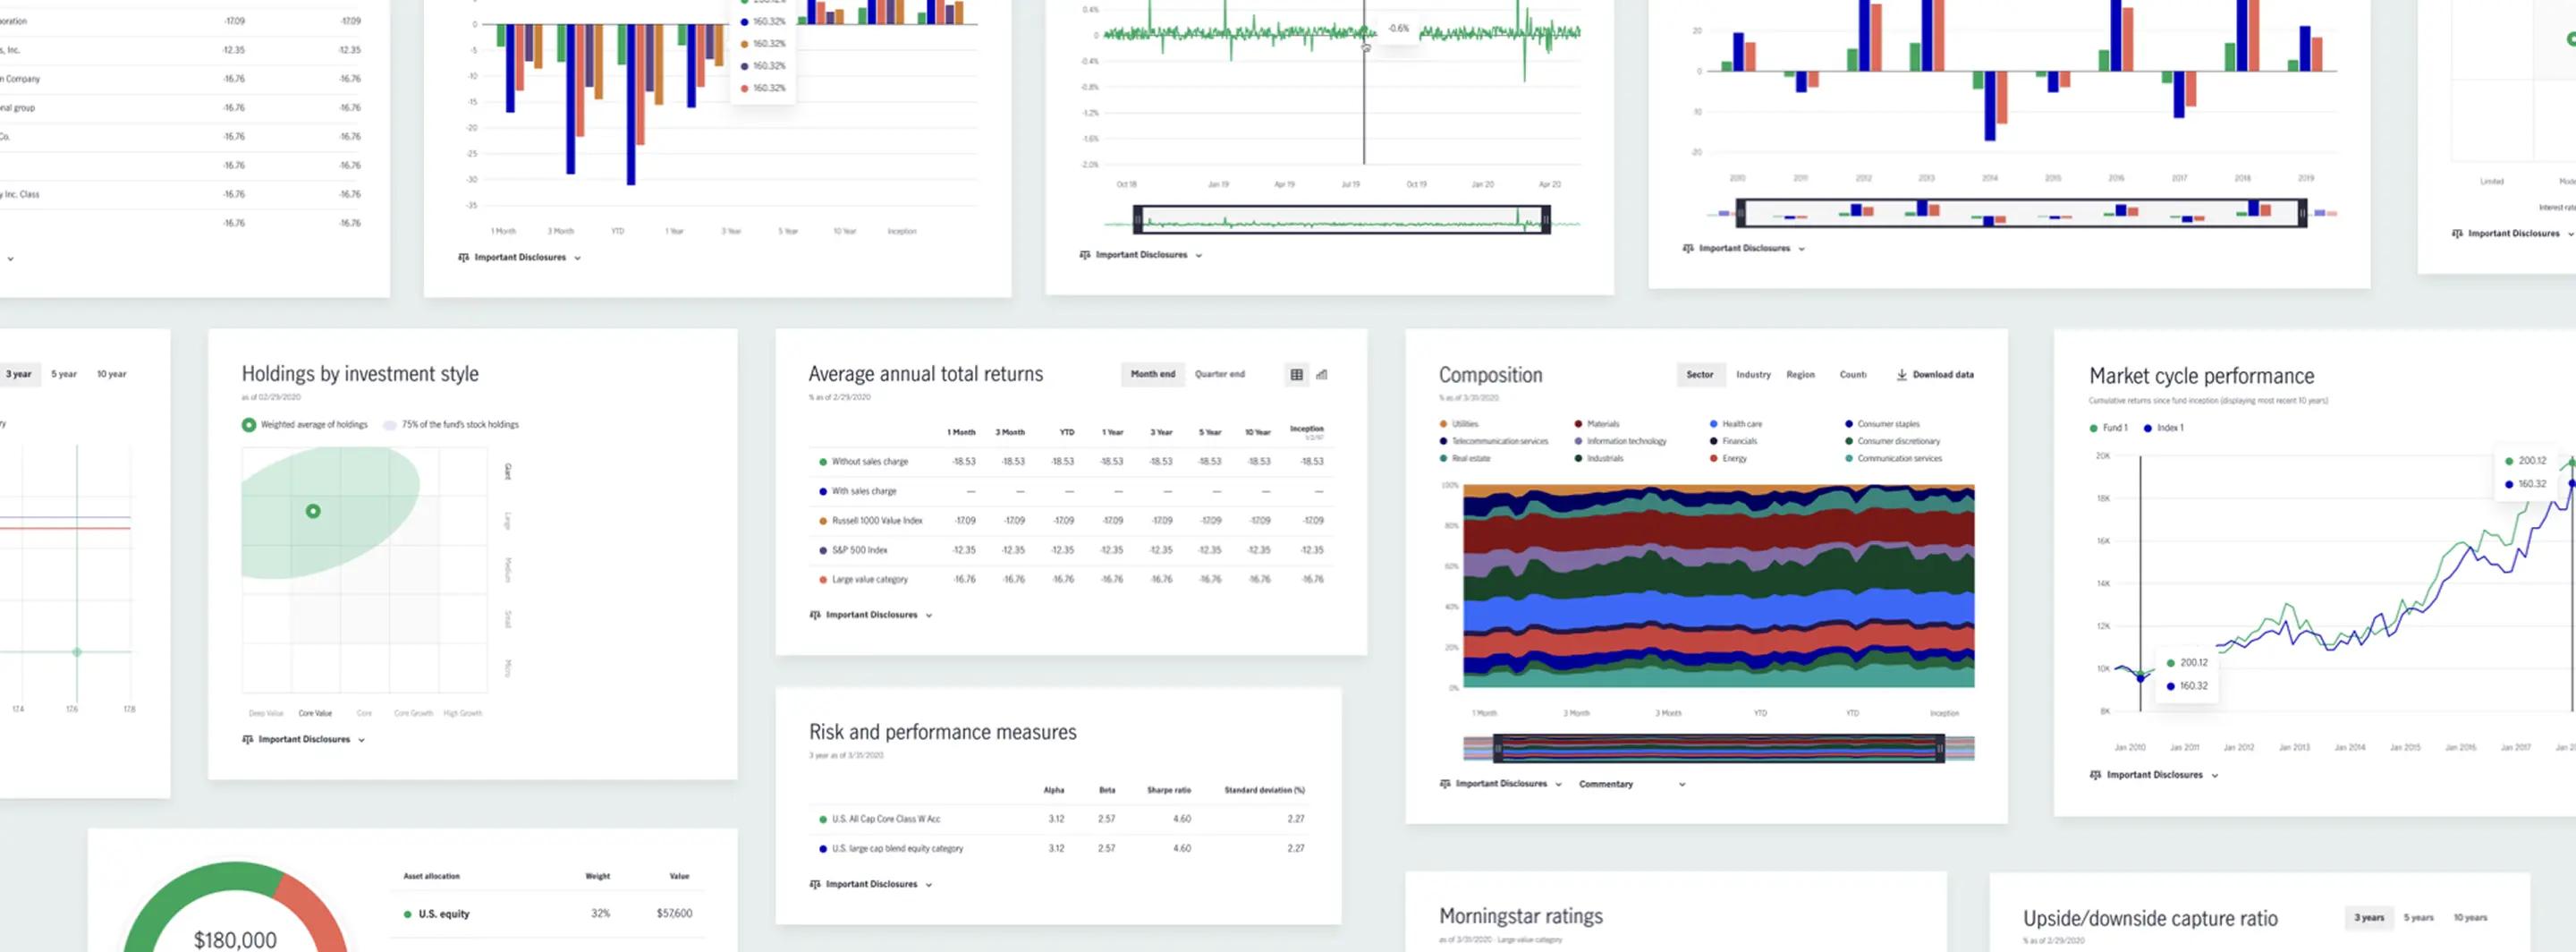Click the Index 1 legend marker in Market cycle performance
The image size is (2576, 952).
tap(2148, 427)
